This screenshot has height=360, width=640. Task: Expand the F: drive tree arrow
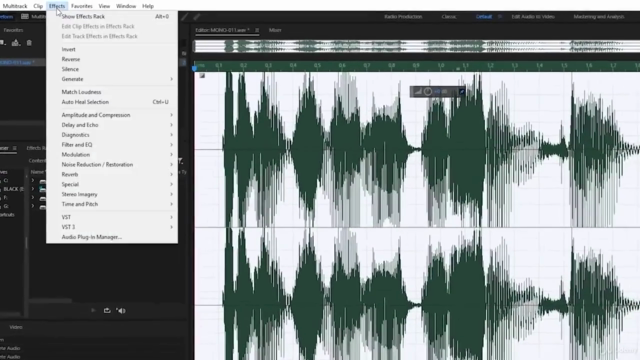click(x=33, y=198)
